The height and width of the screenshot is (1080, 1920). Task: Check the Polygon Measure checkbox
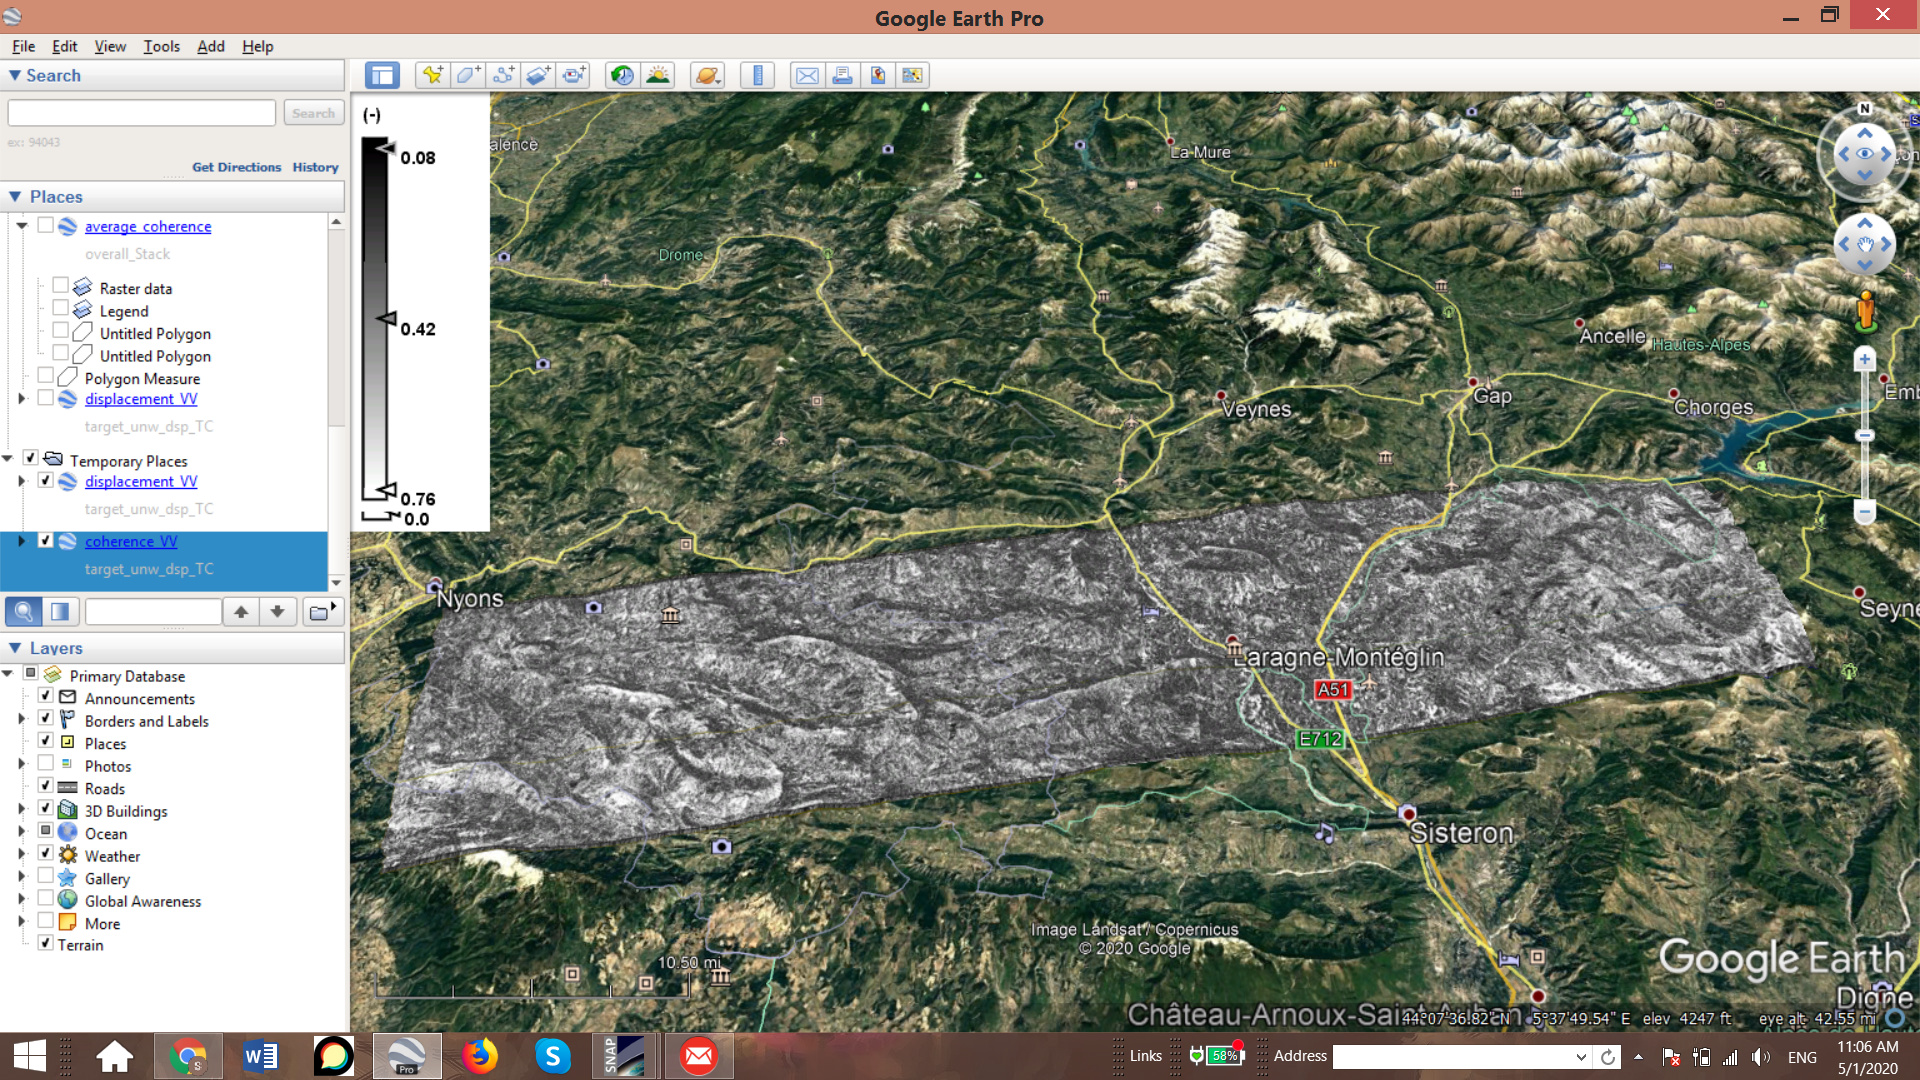pyautogui.click(x=45, y=376)
